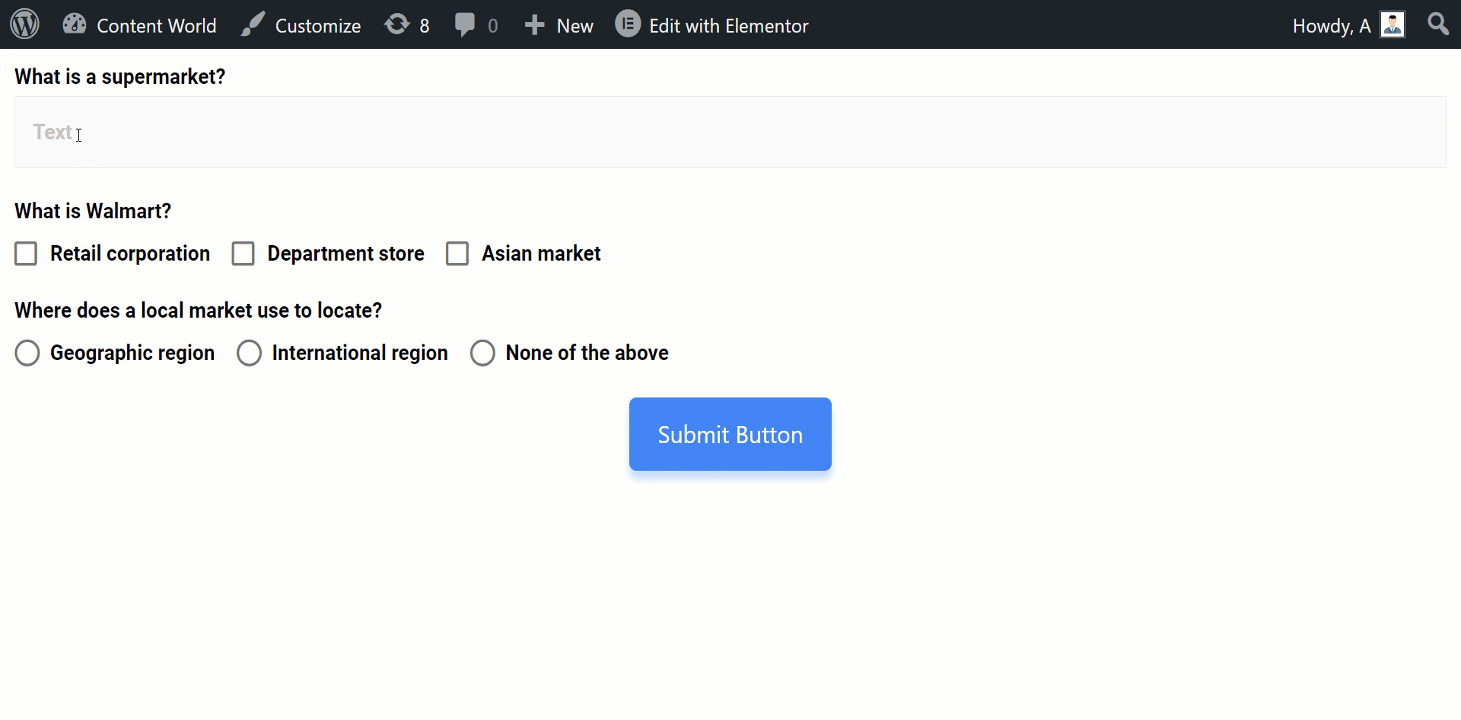1461x720 pixels.
Task: Open the WordPress logo menu
Action: (24, 24)
